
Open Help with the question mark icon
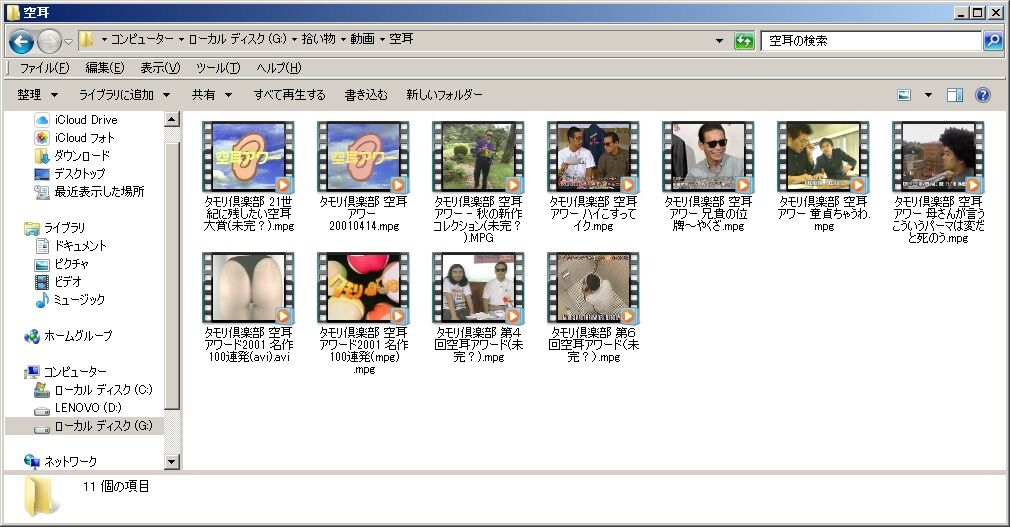pos(982,95)
